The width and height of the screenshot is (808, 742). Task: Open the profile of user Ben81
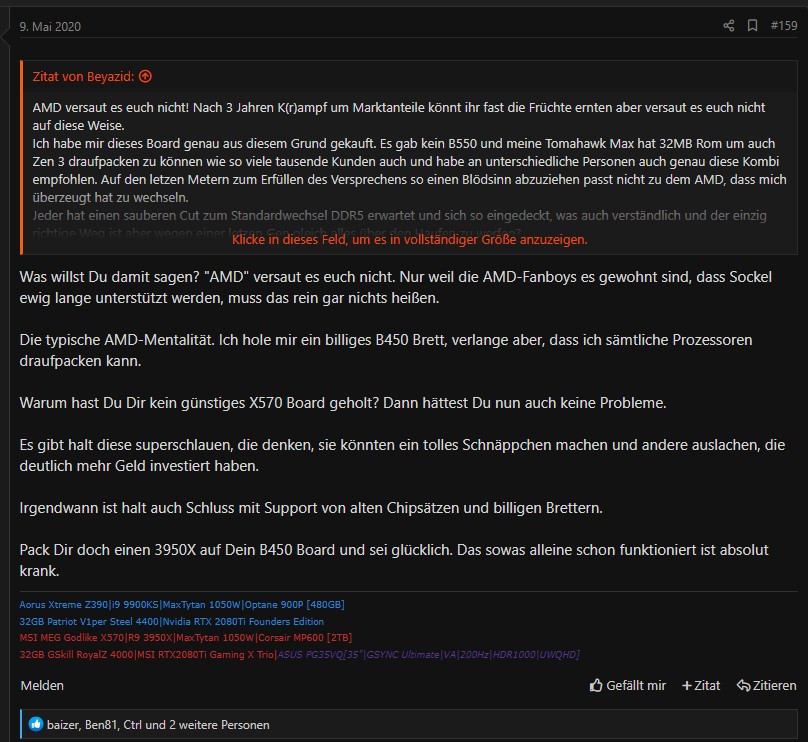[101, 724]
